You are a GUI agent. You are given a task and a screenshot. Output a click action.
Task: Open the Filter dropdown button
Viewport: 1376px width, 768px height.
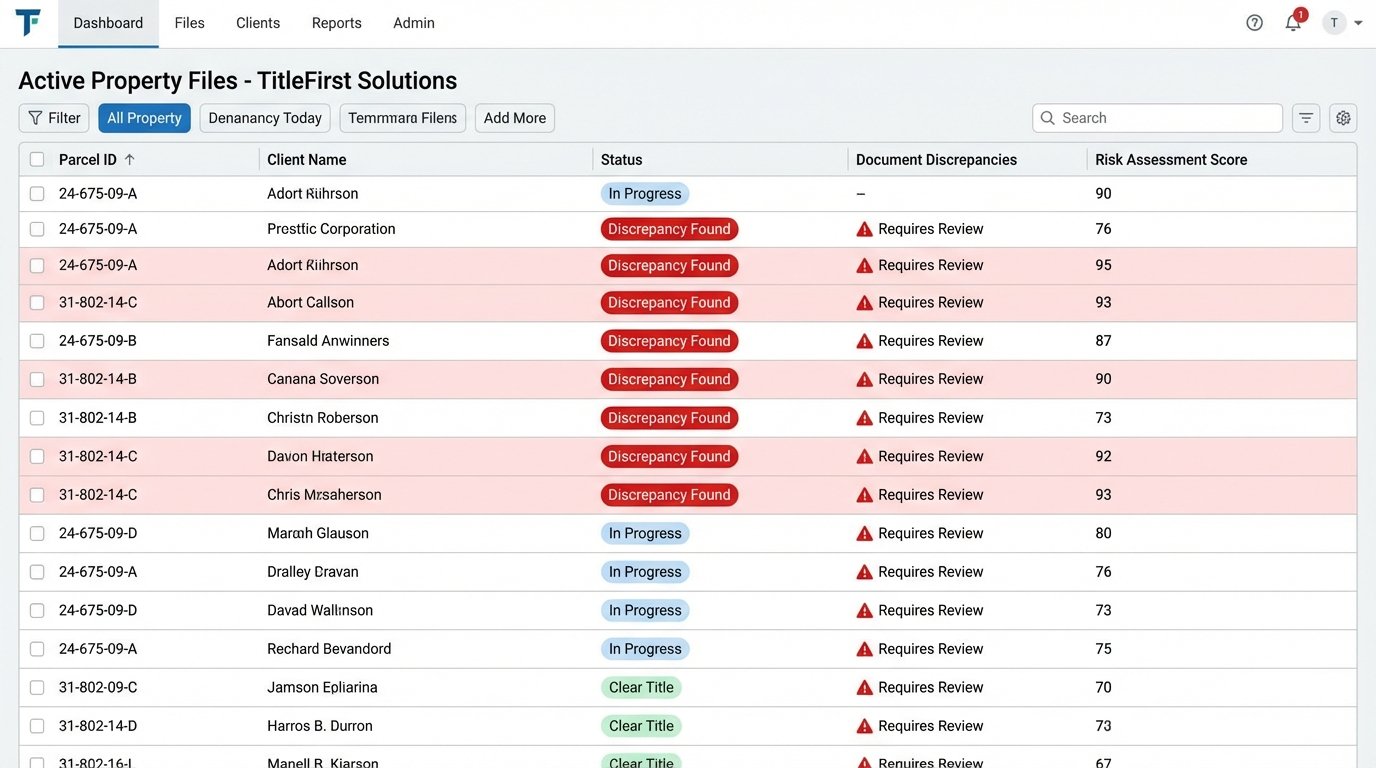point(54,118)
